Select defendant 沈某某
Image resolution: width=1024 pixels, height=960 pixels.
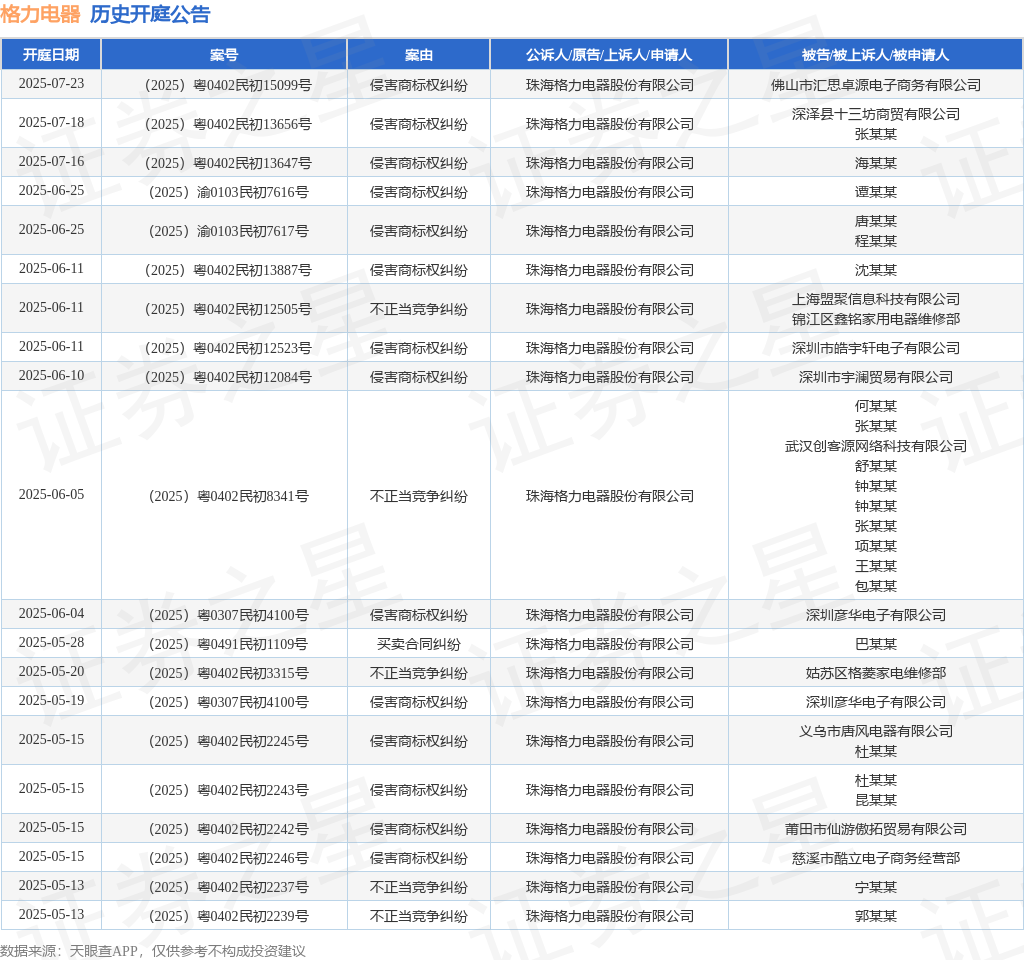(x=876, y=270)
